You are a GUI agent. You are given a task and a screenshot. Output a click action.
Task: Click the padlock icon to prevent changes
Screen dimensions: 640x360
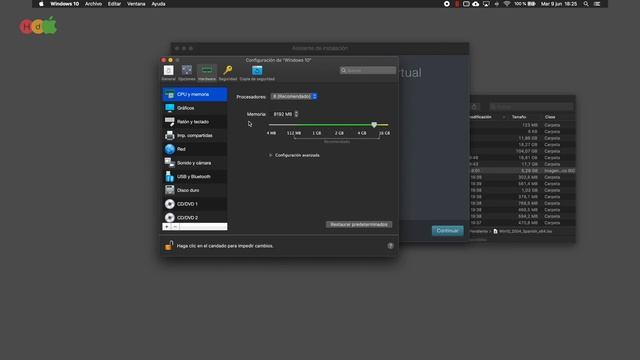point(169,245)
